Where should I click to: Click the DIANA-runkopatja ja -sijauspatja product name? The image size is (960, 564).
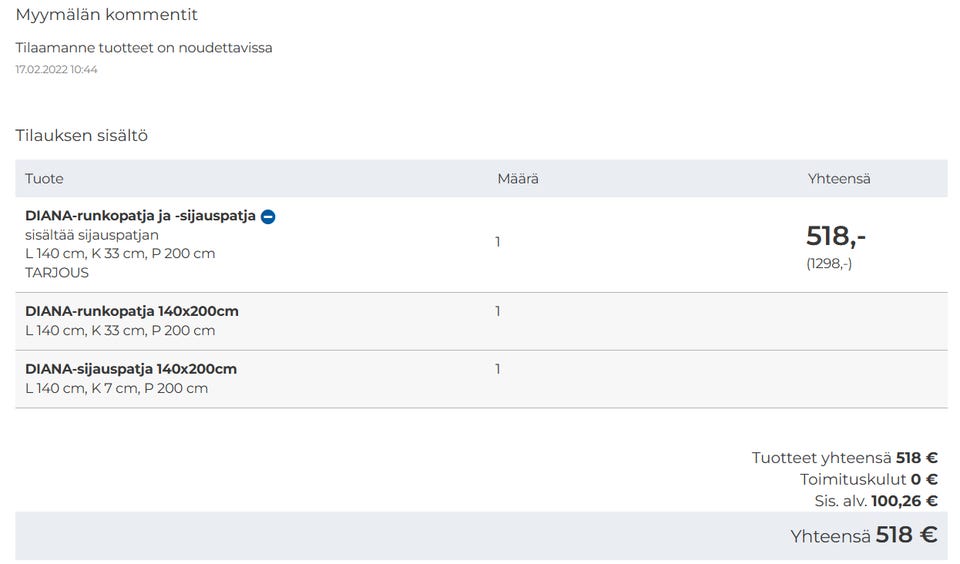click(140, 216)
